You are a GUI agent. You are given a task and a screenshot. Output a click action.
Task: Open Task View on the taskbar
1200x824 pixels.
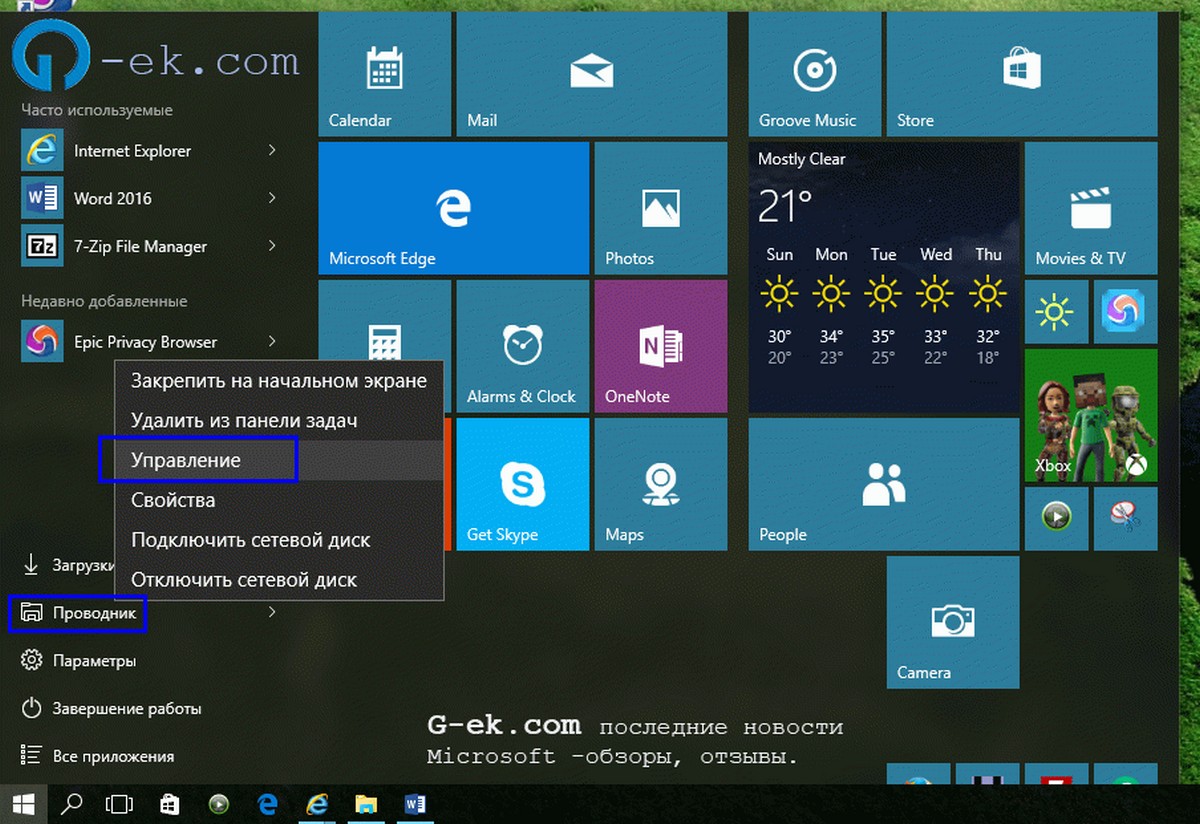click(x=120, y=803)
